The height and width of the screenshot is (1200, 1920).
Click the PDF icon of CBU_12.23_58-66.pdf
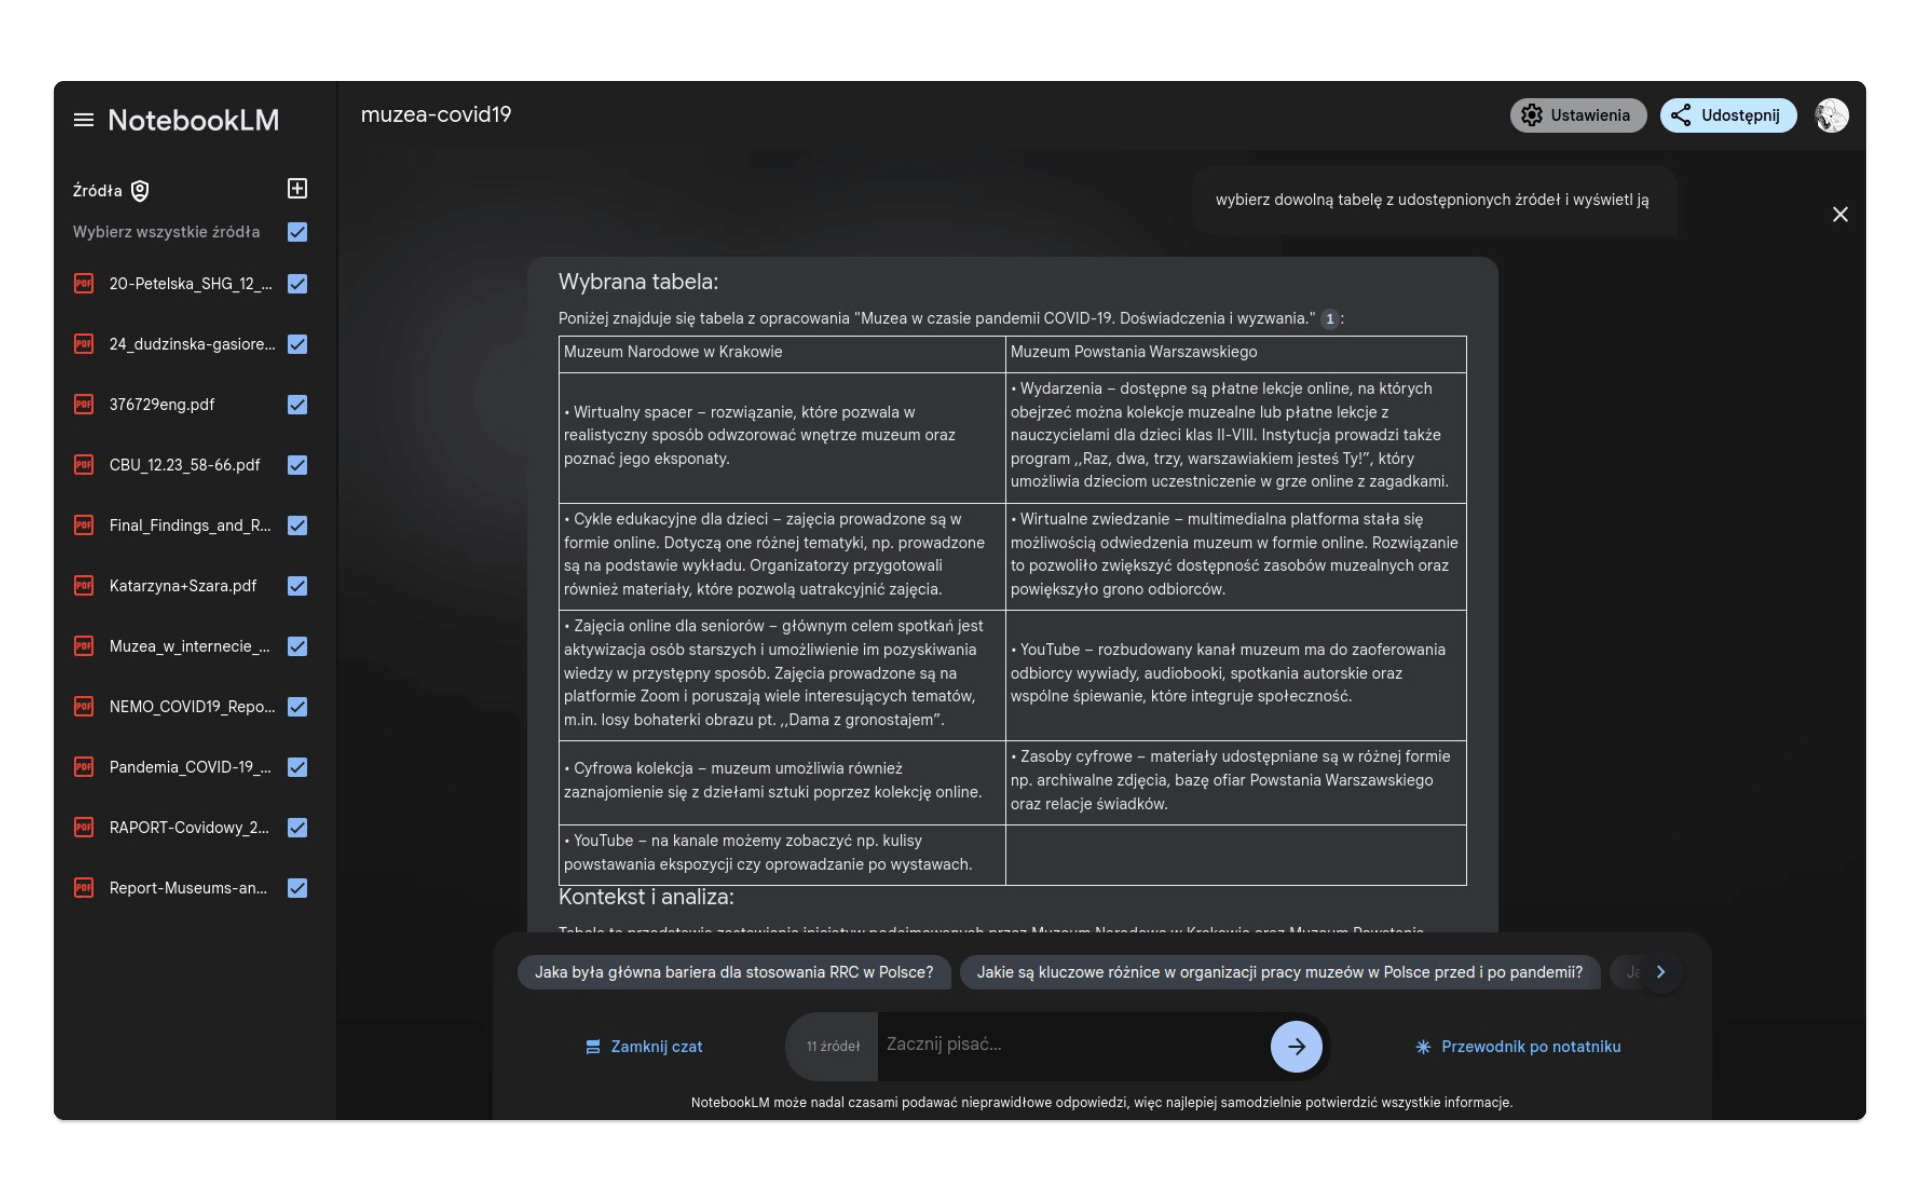(84, 465)
